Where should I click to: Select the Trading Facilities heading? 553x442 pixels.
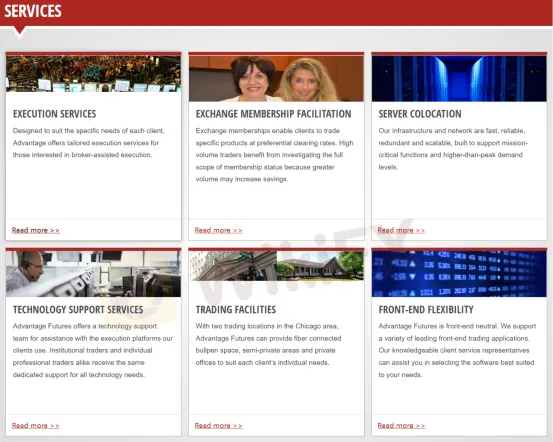(x=236, y=310)
